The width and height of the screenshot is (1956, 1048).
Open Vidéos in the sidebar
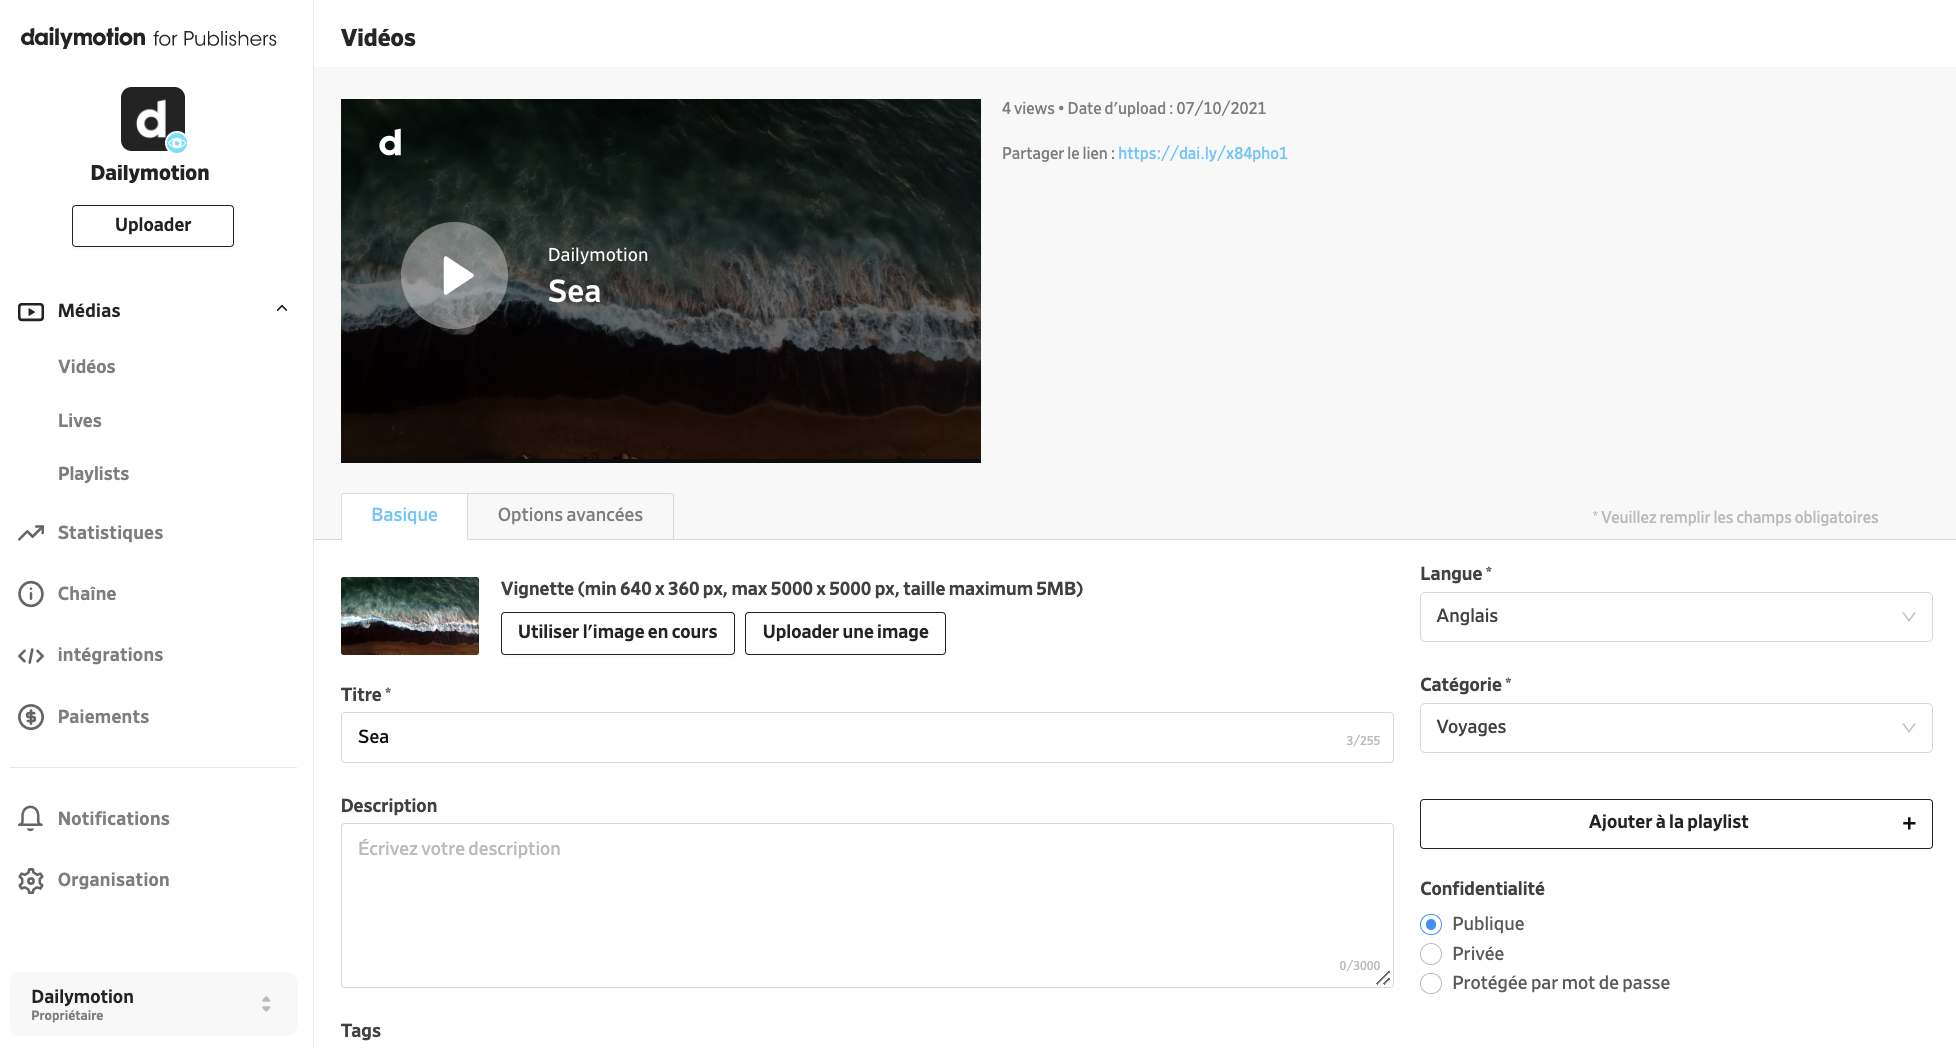point(87,367)
